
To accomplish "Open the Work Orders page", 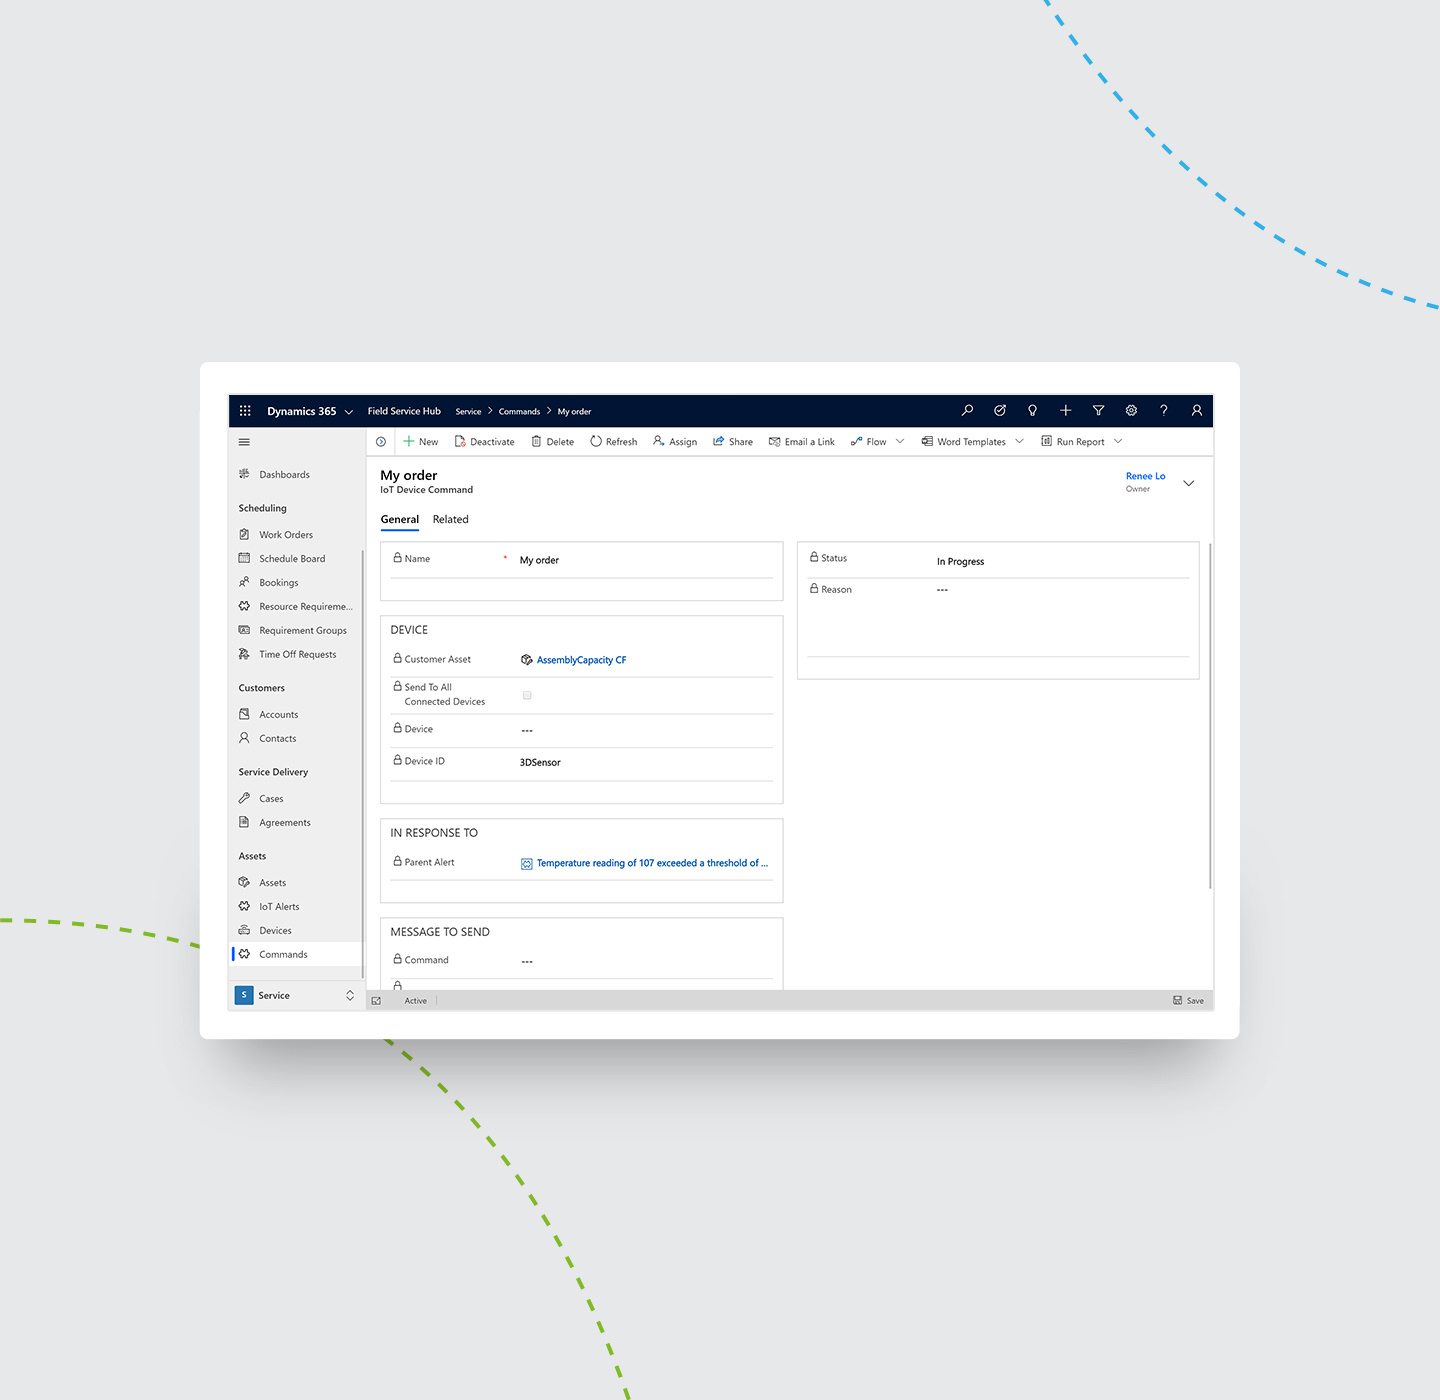I will tap(285, 534).
